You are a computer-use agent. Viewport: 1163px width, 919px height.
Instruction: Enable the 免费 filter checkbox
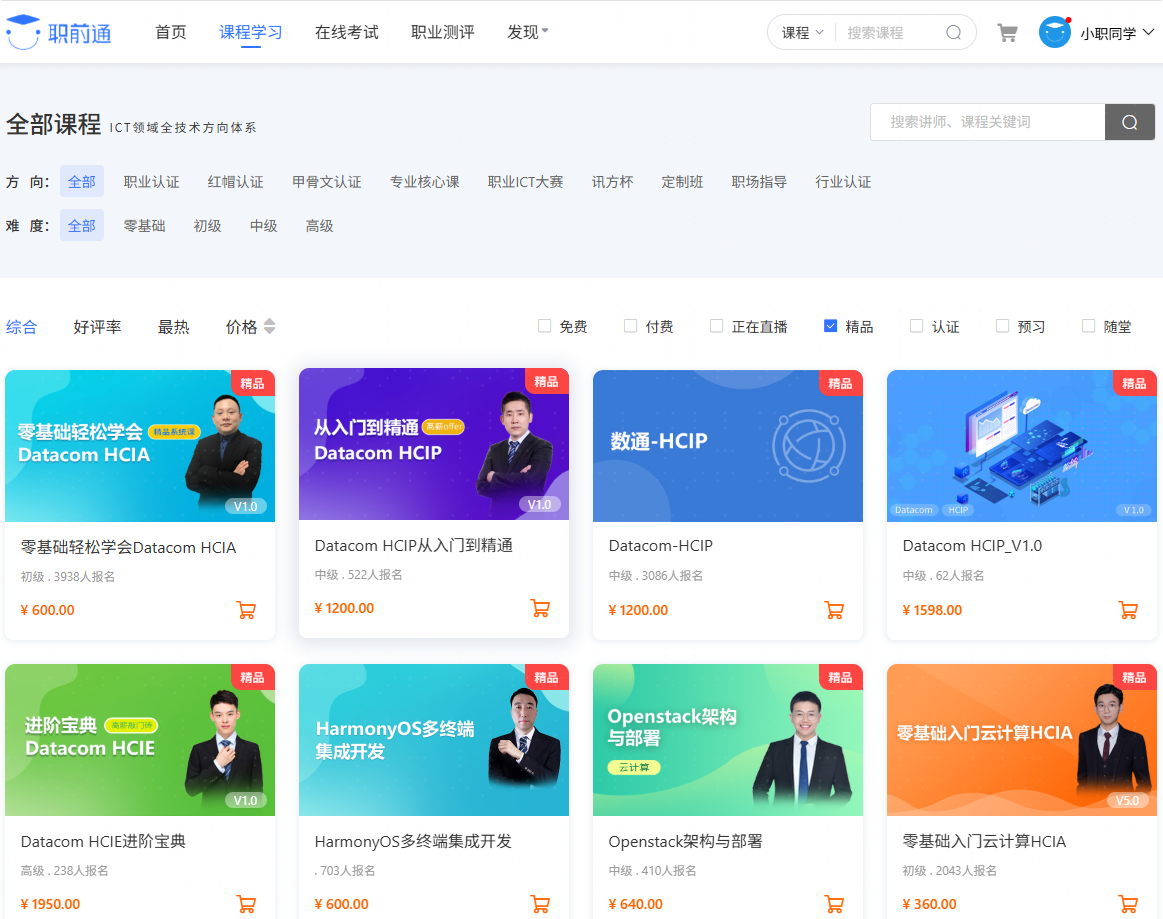tap(545, 326)
